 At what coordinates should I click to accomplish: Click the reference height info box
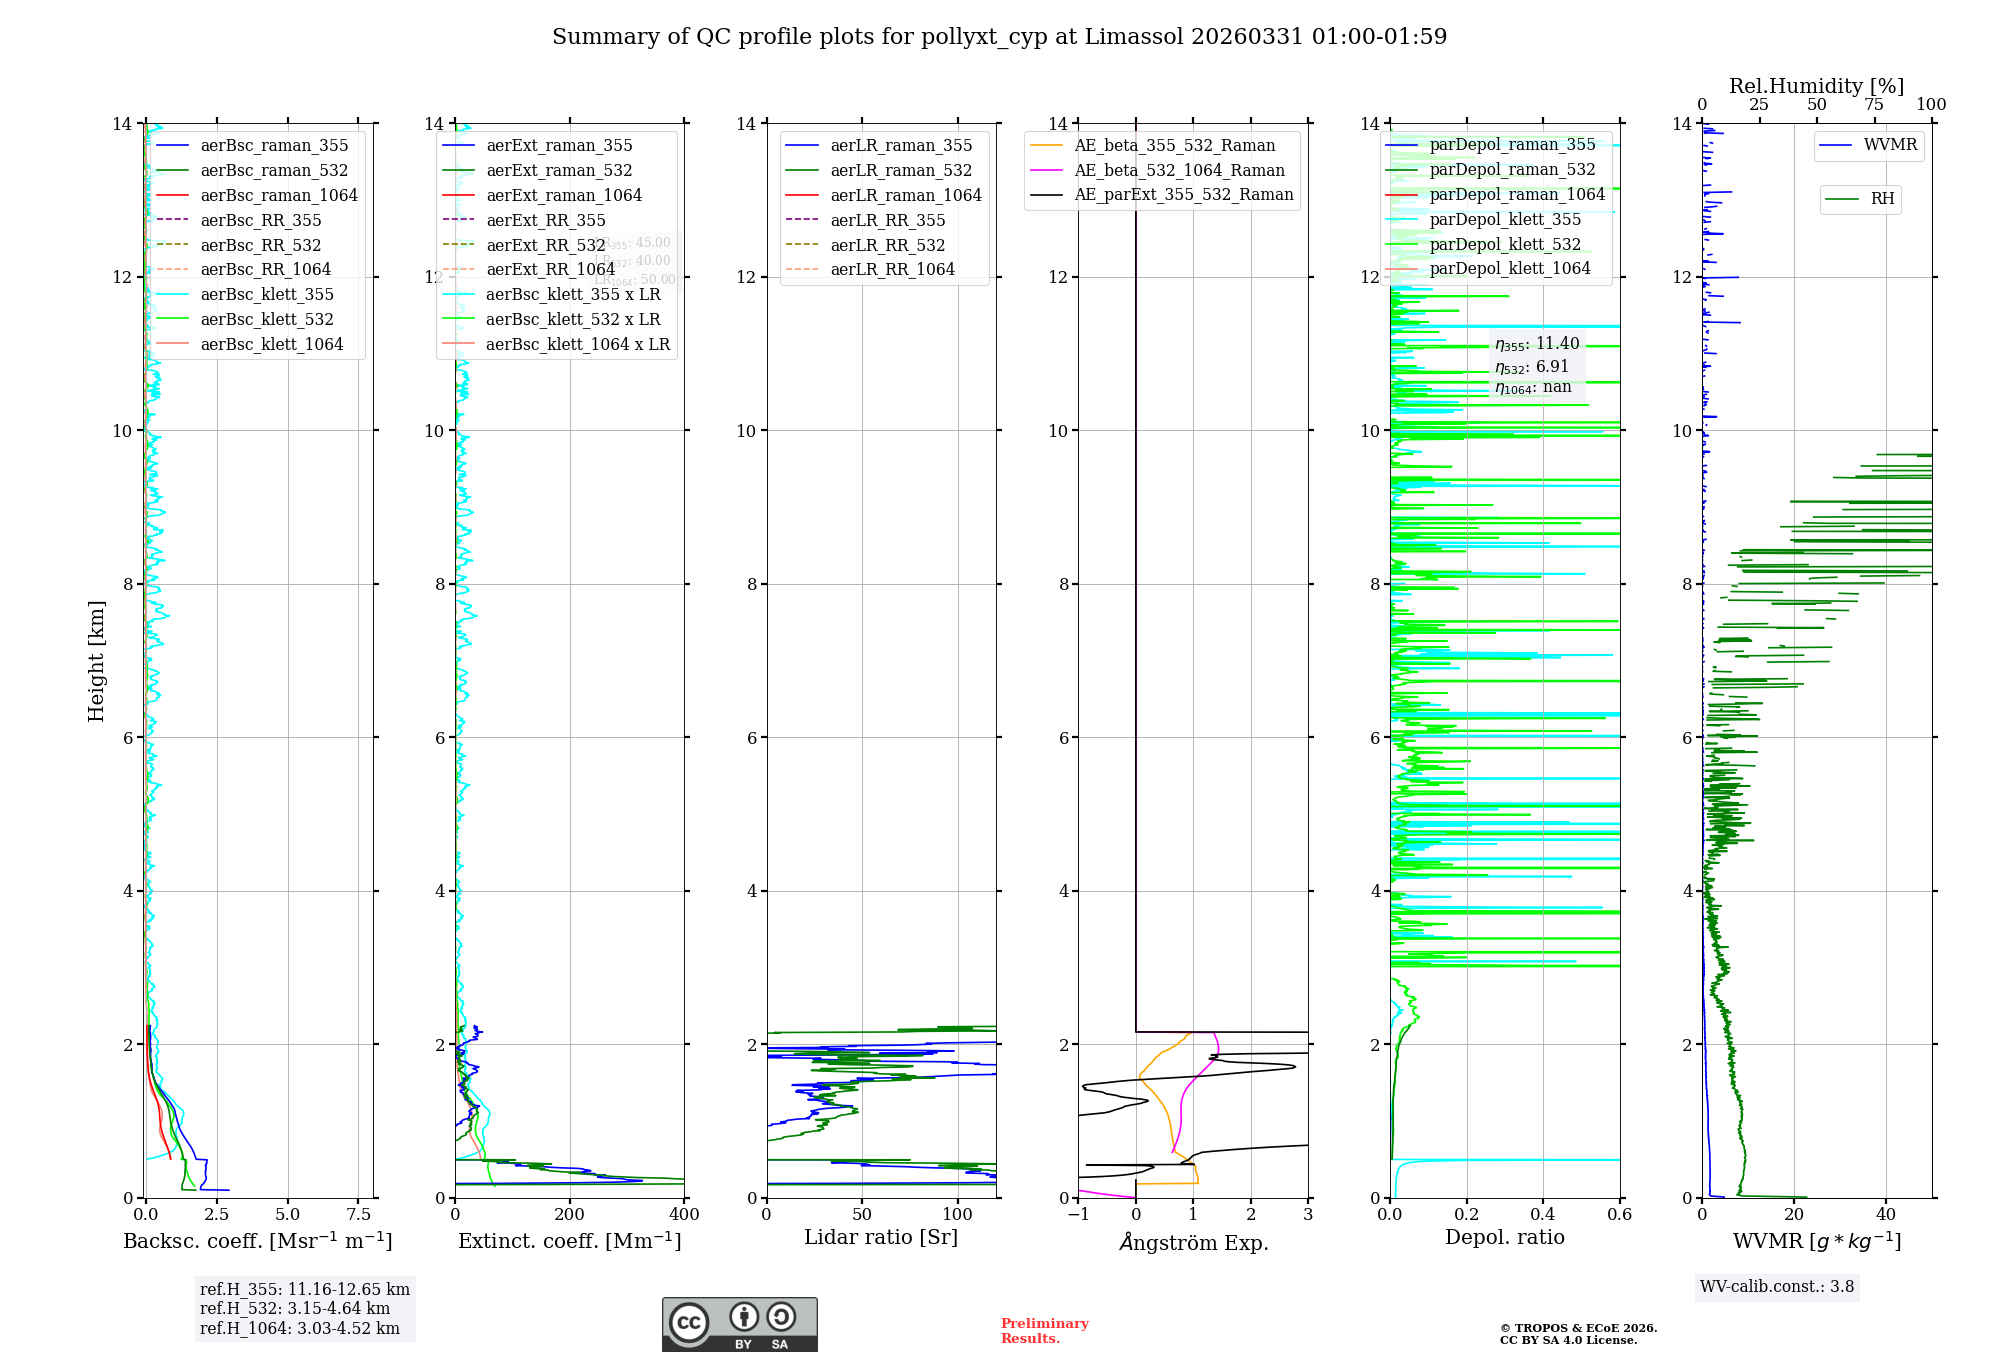(x=304, y=1309)
